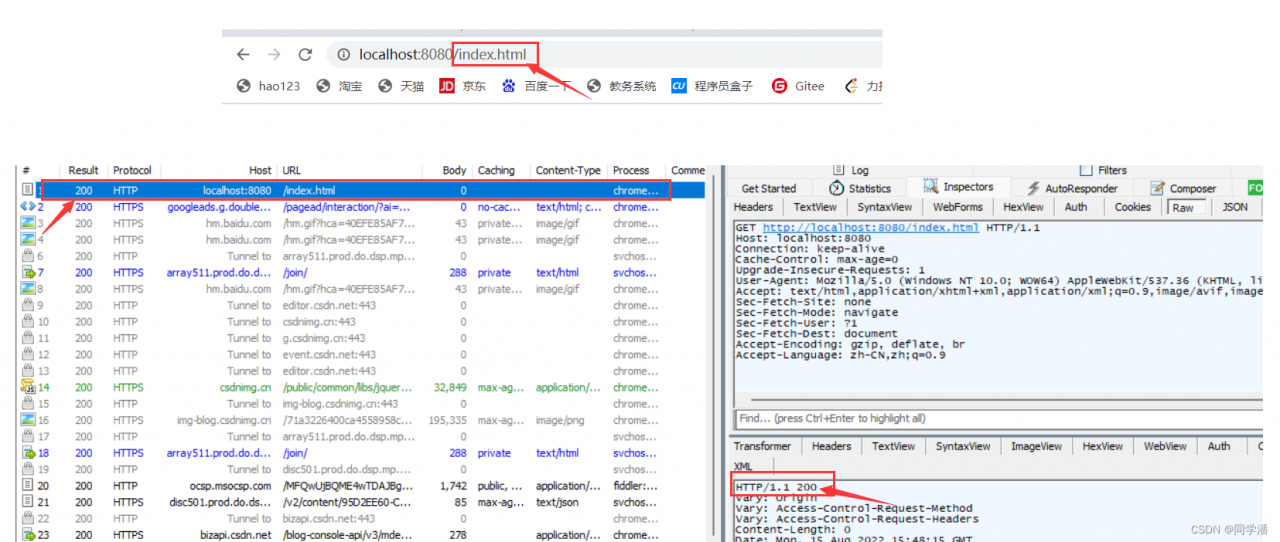Sort sessions by the Host column header
1280x542 pixels.
click(x=219, y=171)
